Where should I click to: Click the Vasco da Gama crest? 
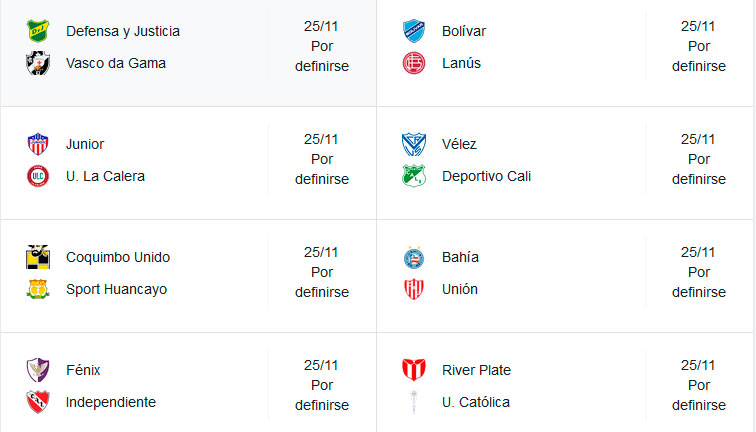point(38,63)
